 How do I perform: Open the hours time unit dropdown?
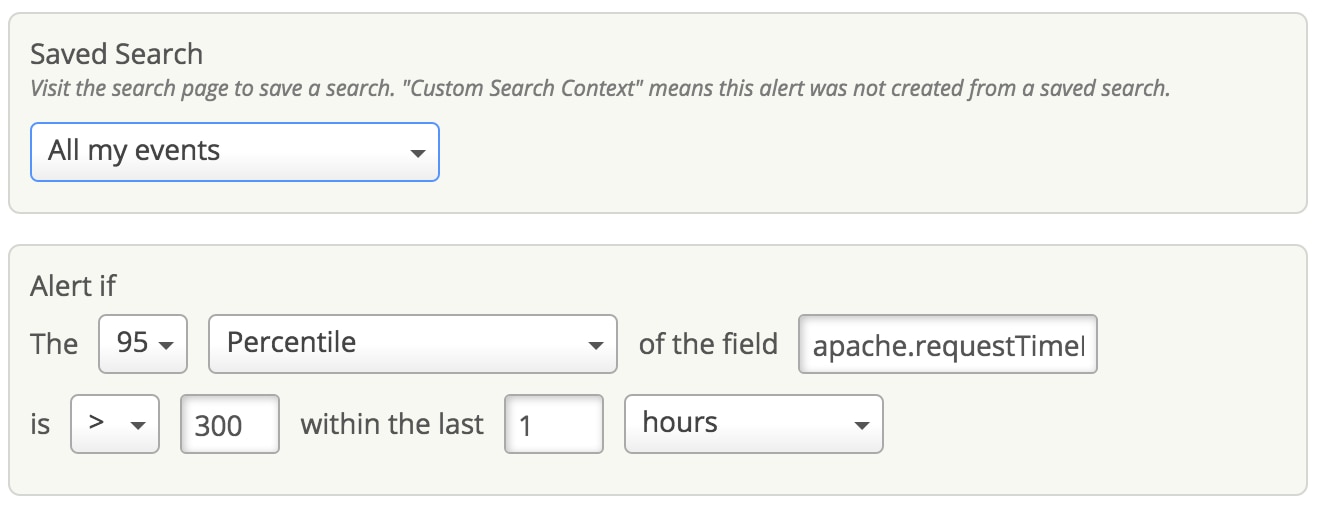click(752, 424)
